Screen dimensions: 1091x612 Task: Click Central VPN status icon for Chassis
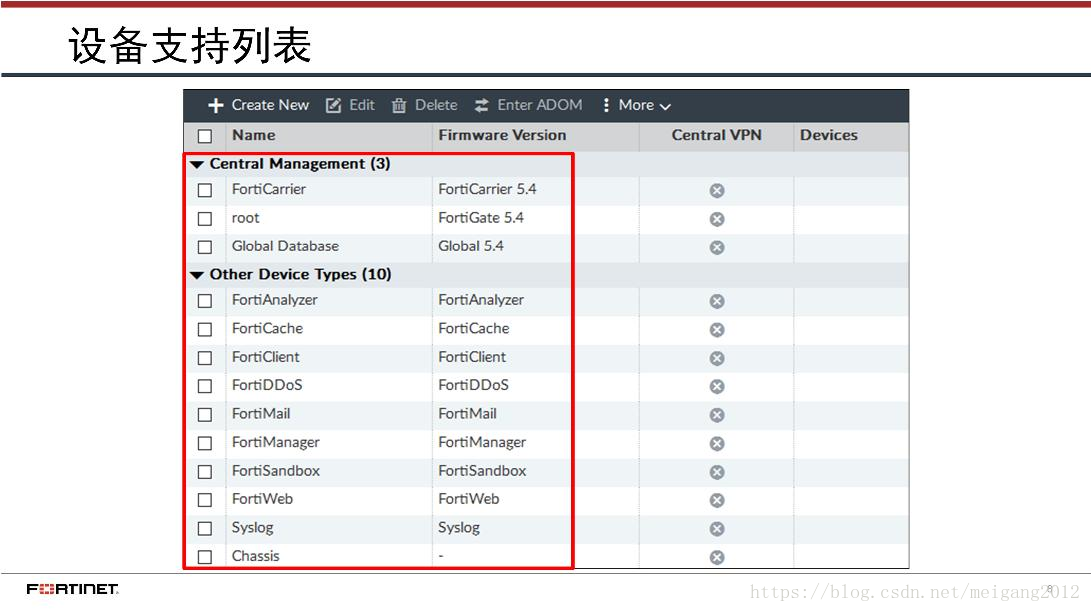point(717,557)
